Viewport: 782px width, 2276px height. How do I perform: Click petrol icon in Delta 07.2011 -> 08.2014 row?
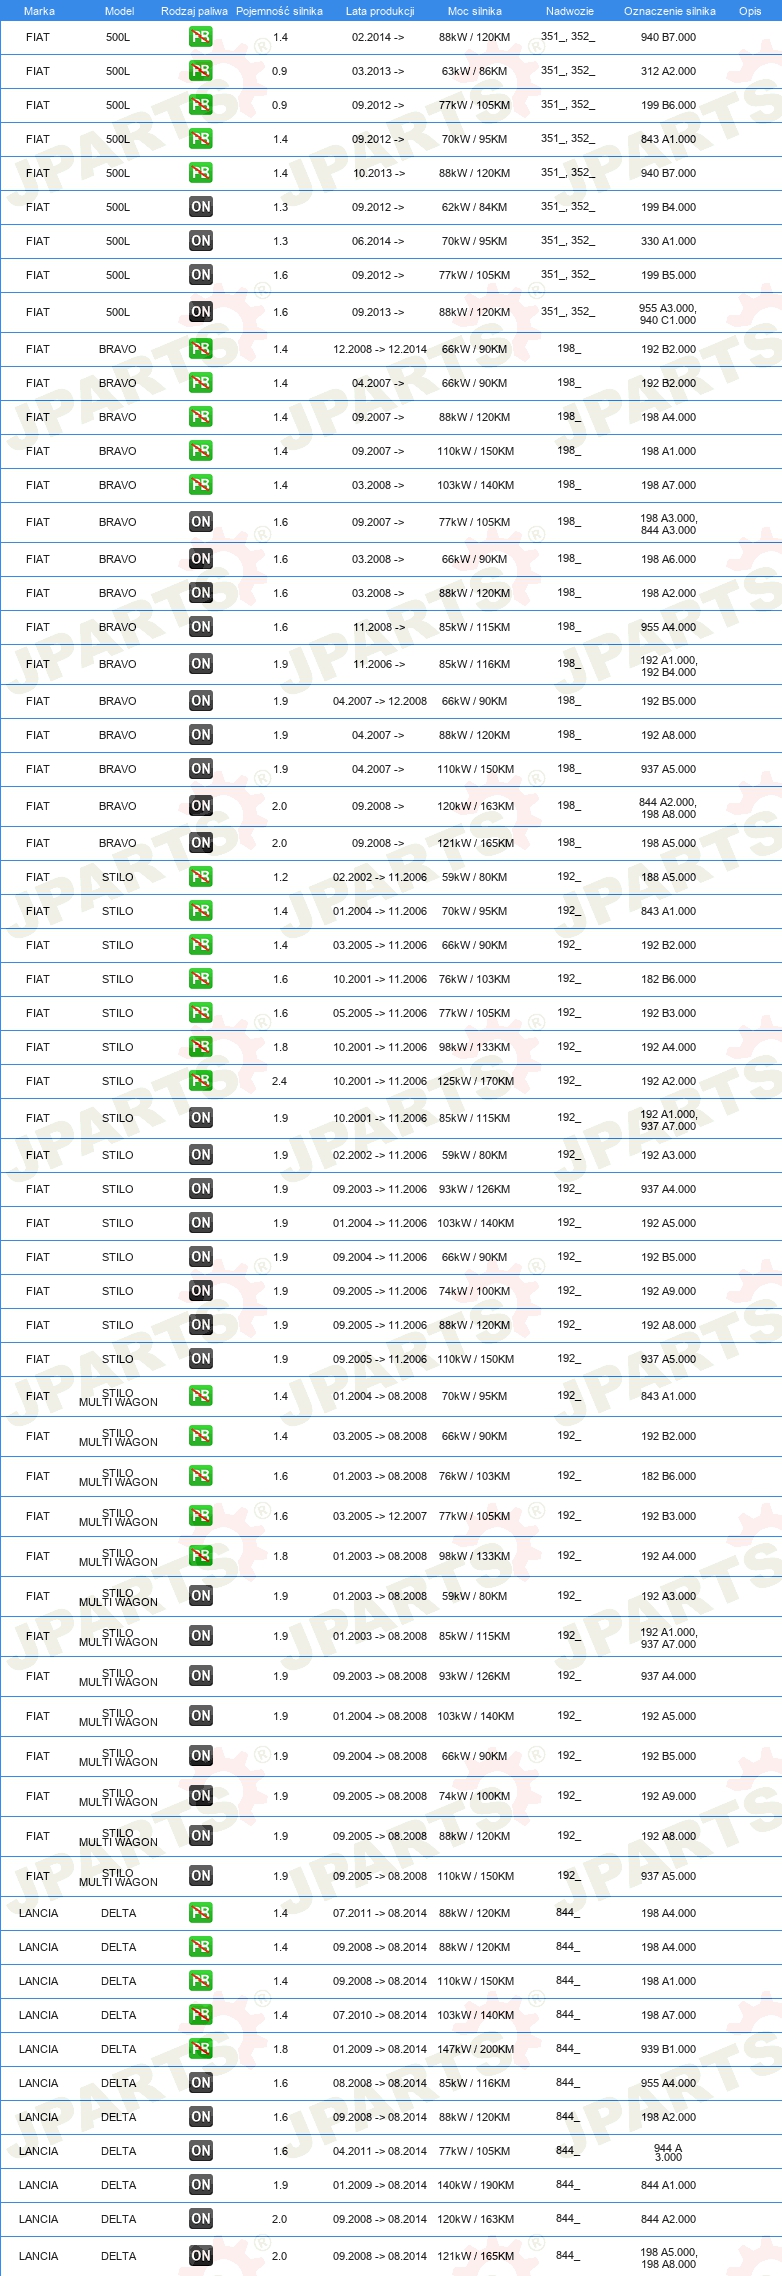point(201,1913)
